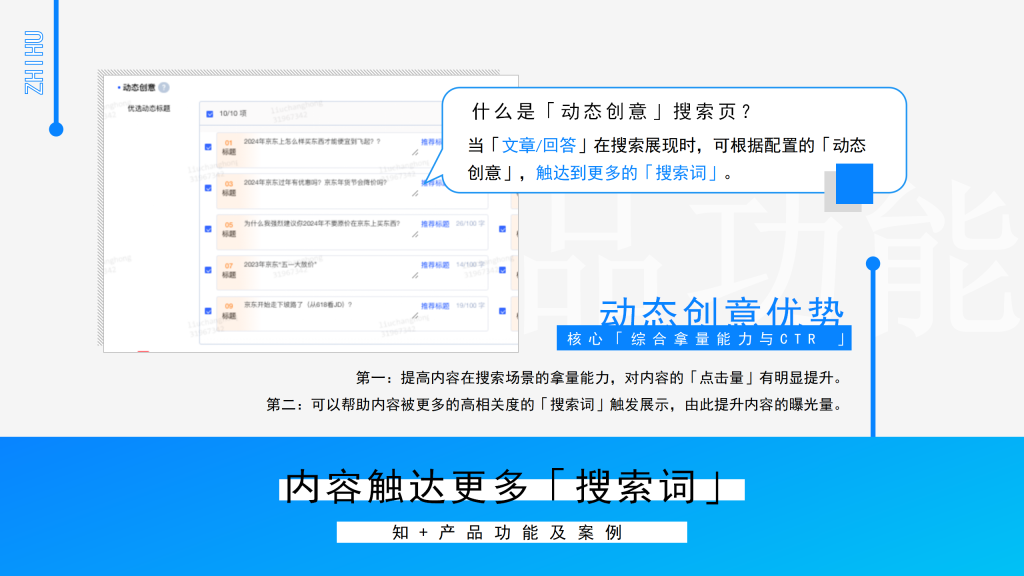Toggle the right-column checkbox beside title 05

(x=502, y=229)
